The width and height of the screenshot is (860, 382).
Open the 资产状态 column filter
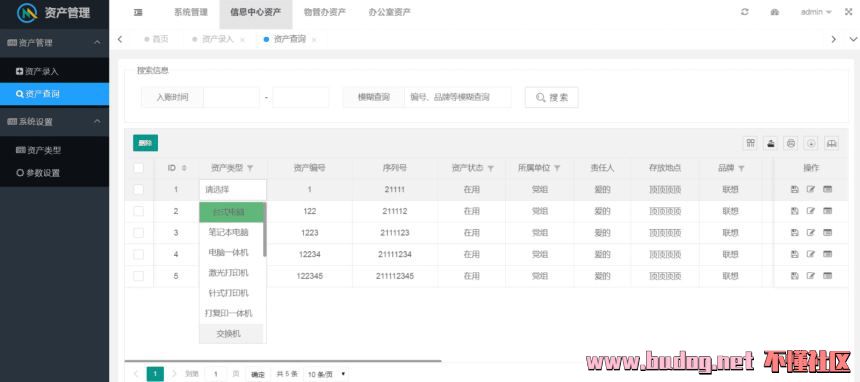tap(491, 168)
